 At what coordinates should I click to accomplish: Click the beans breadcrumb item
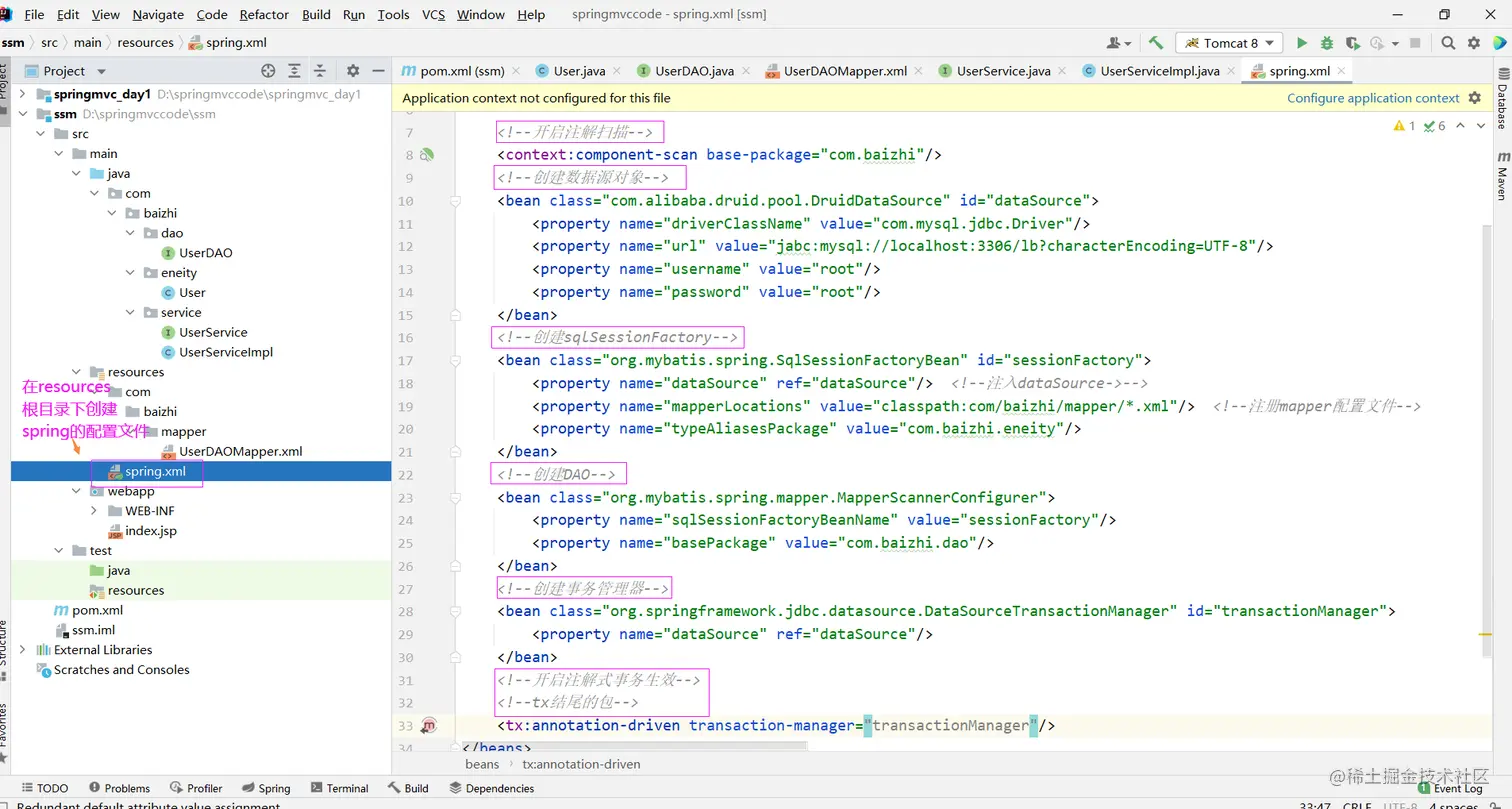pyautogui.click(x=482, y=764)
